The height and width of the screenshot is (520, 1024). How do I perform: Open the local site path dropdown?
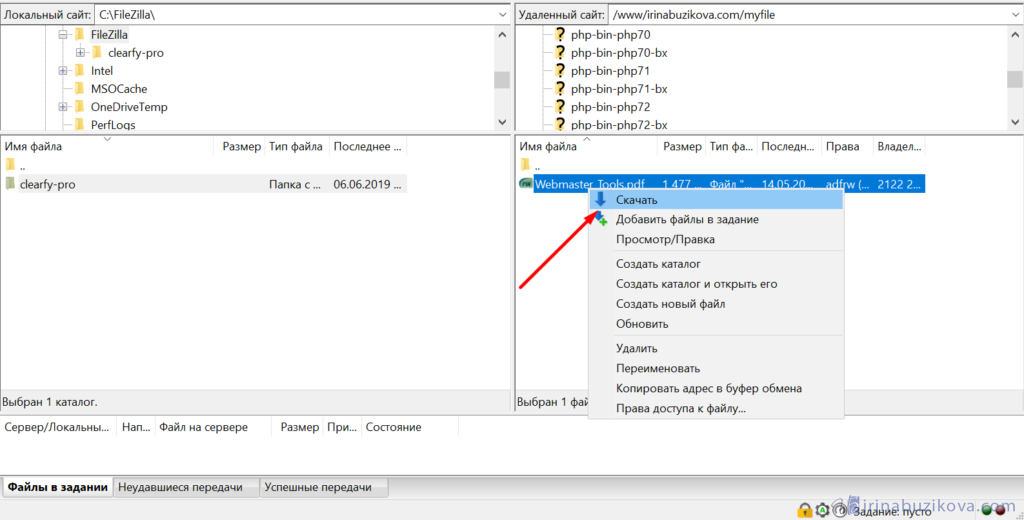pos(501,15)
